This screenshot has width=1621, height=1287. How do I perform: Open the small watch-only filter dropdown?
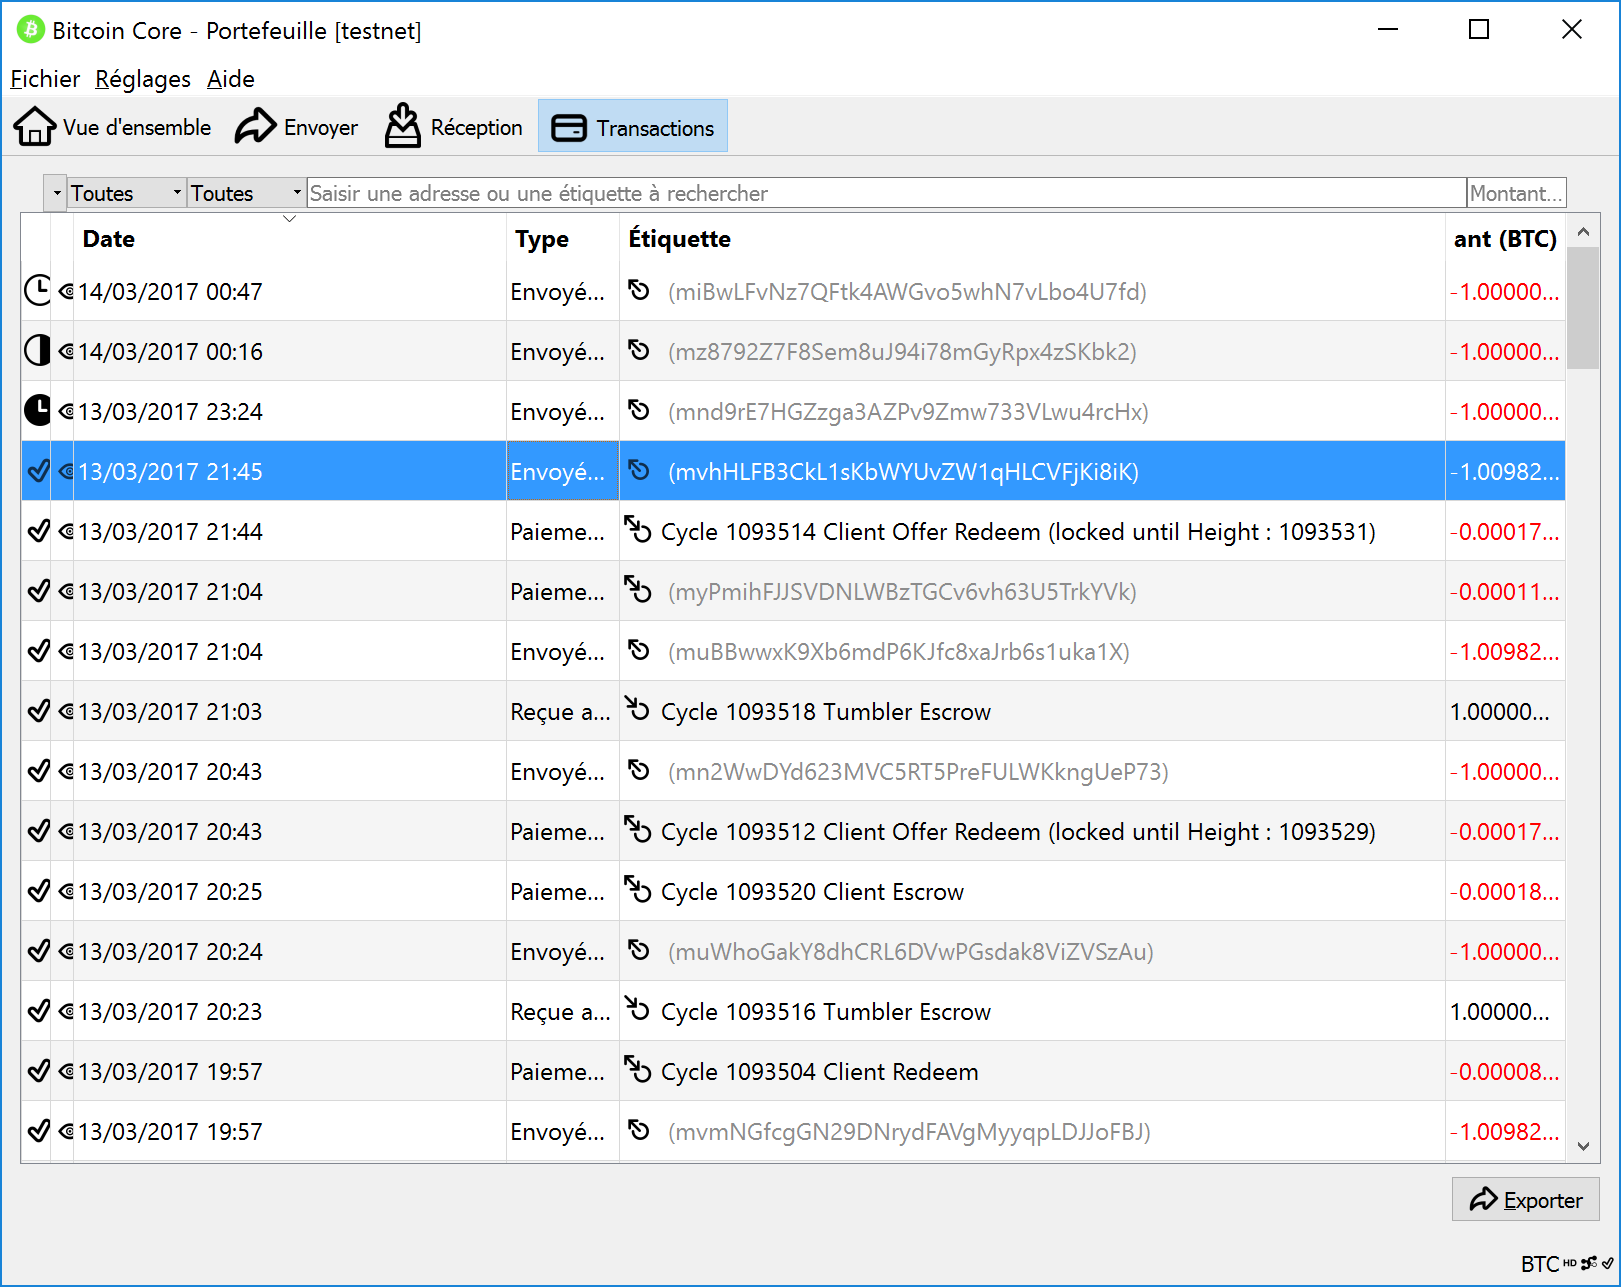tap(55, 193)
